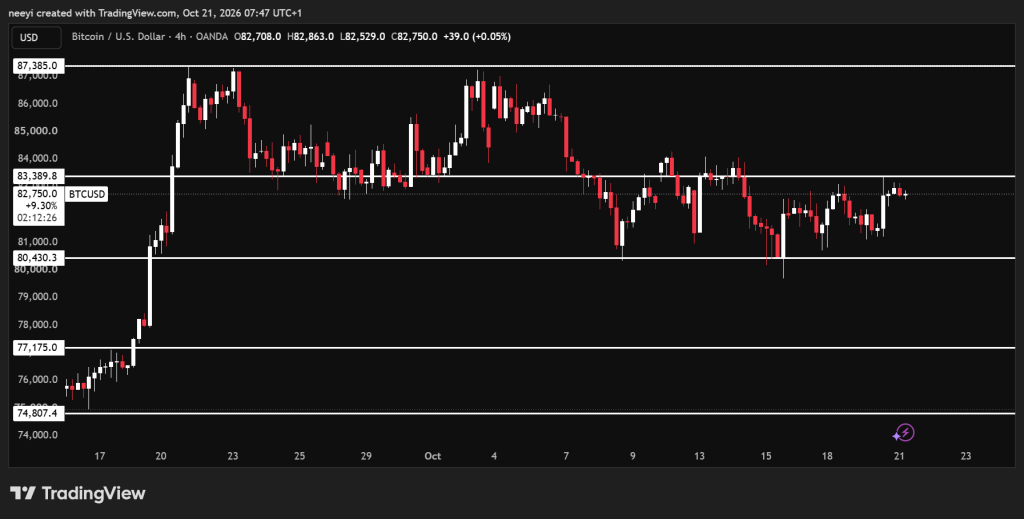Click the +9.30% change label
The width and height of the screenshot is (1024, 519).
click(x=39, y=206)
